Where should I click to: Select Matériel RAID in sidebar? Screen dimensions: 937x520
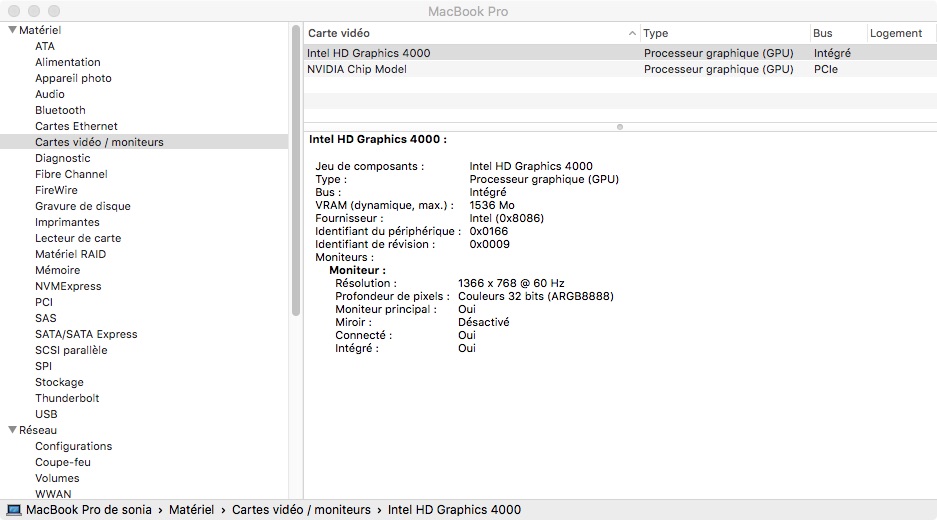[71, 254]
